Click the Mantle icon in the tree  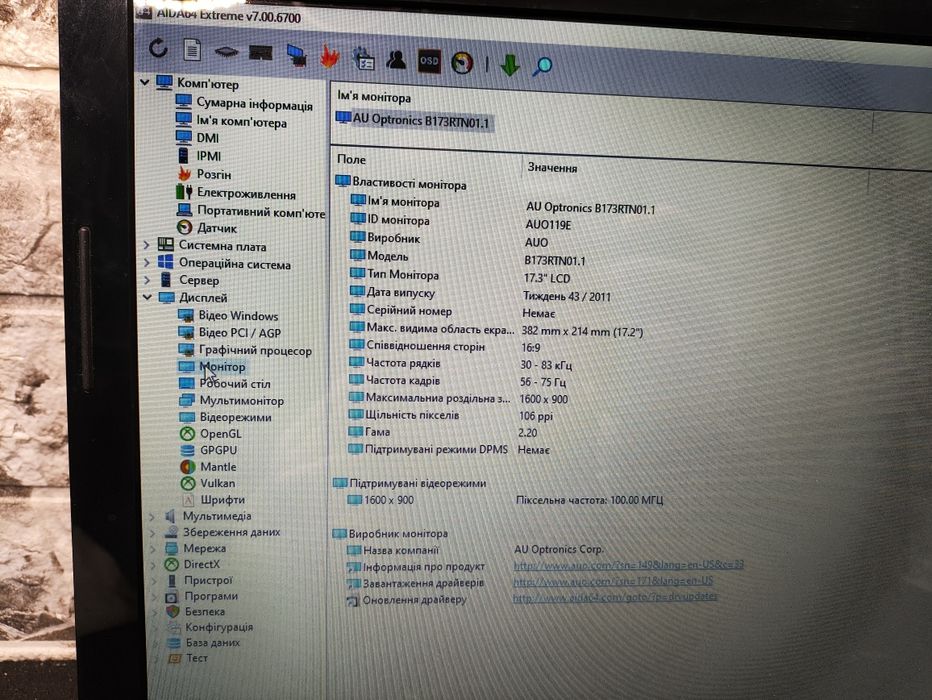(188, 467)
